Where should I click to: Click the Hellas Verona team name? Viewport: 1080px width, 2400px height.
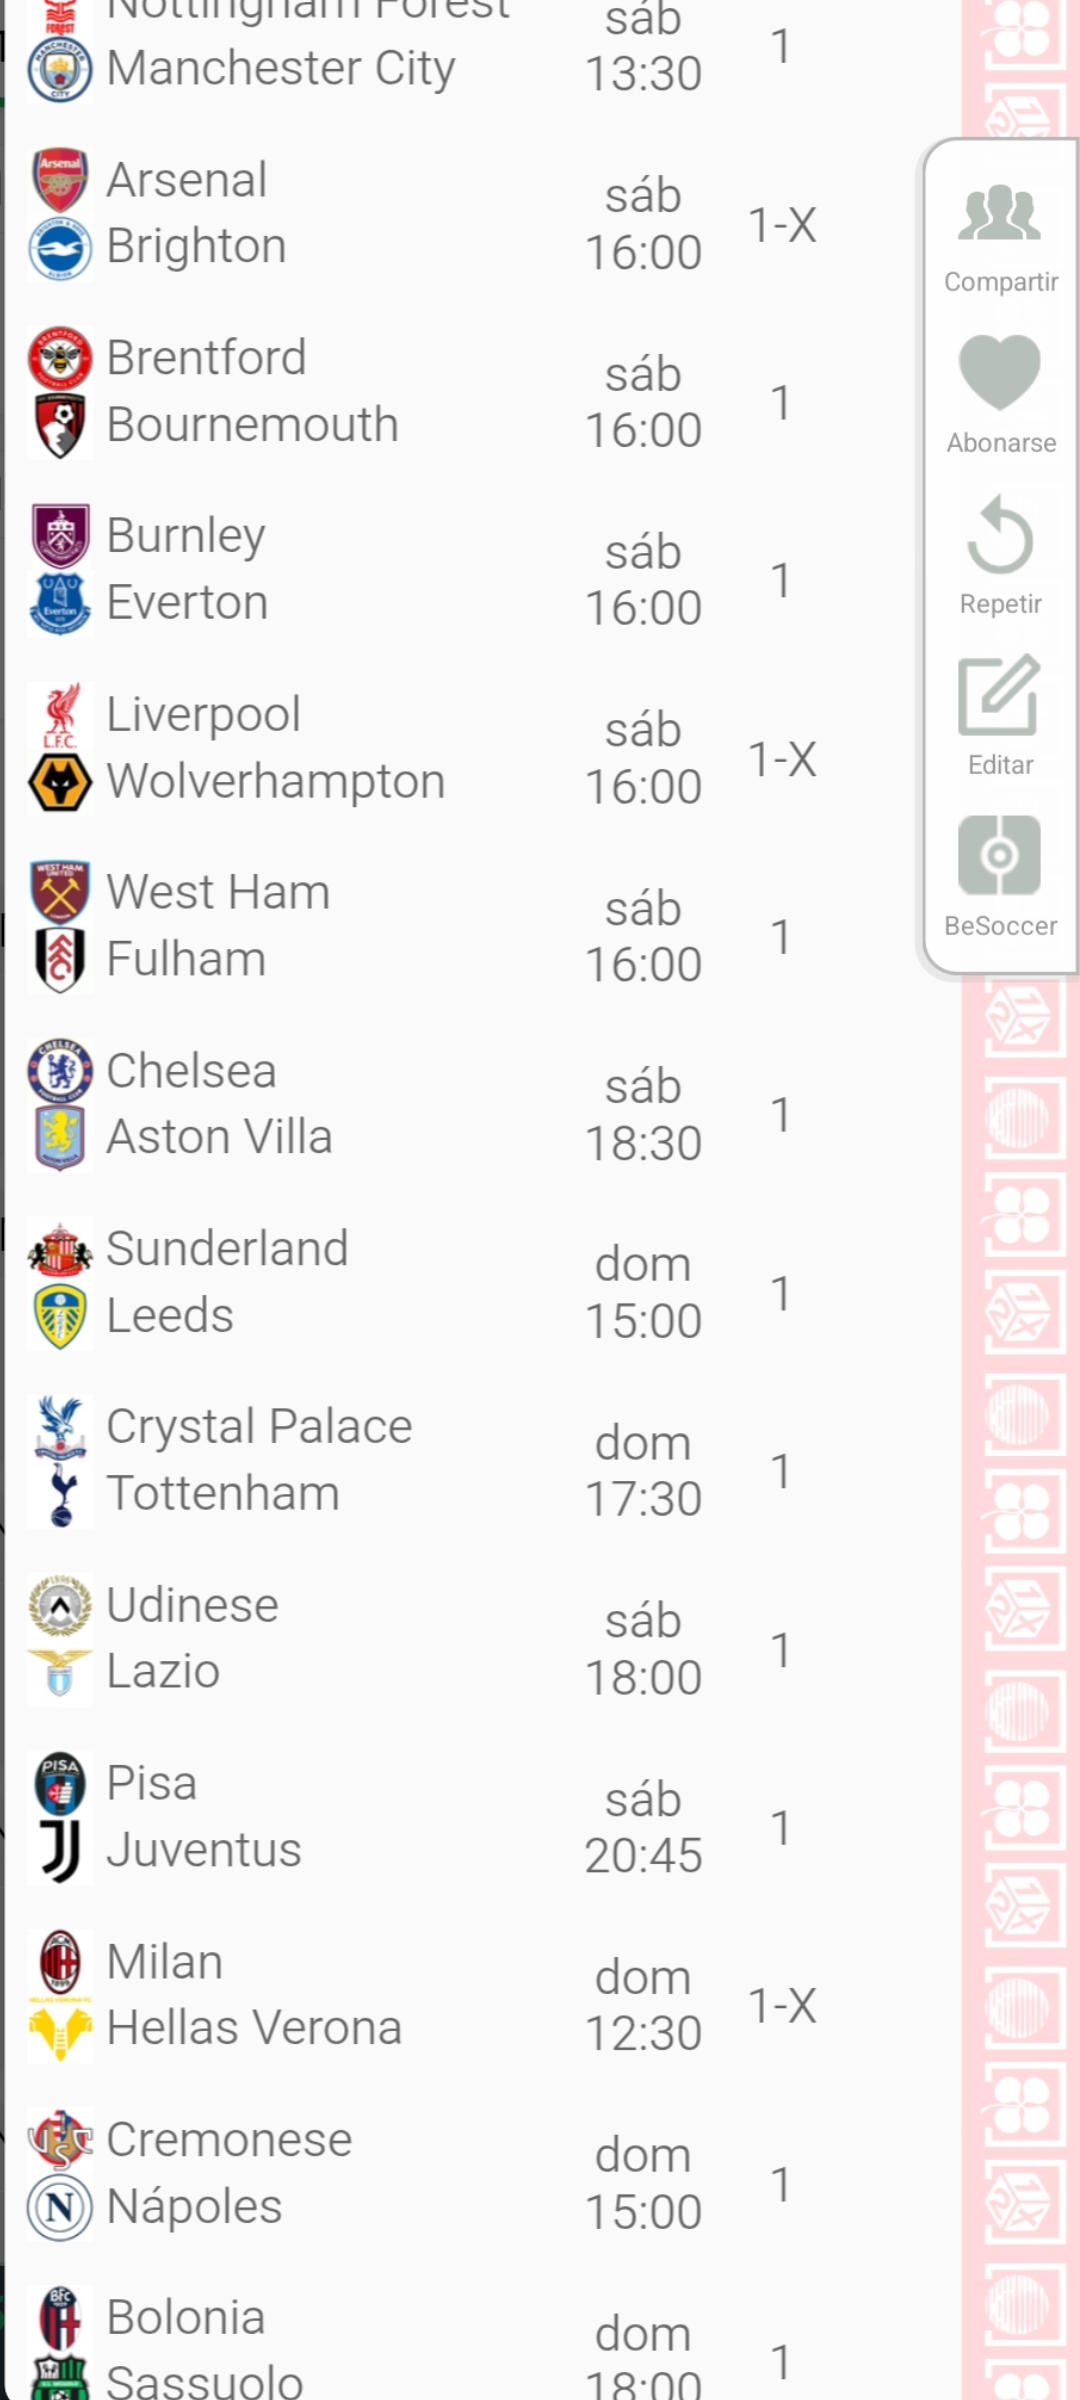(x=254, y=2028)
